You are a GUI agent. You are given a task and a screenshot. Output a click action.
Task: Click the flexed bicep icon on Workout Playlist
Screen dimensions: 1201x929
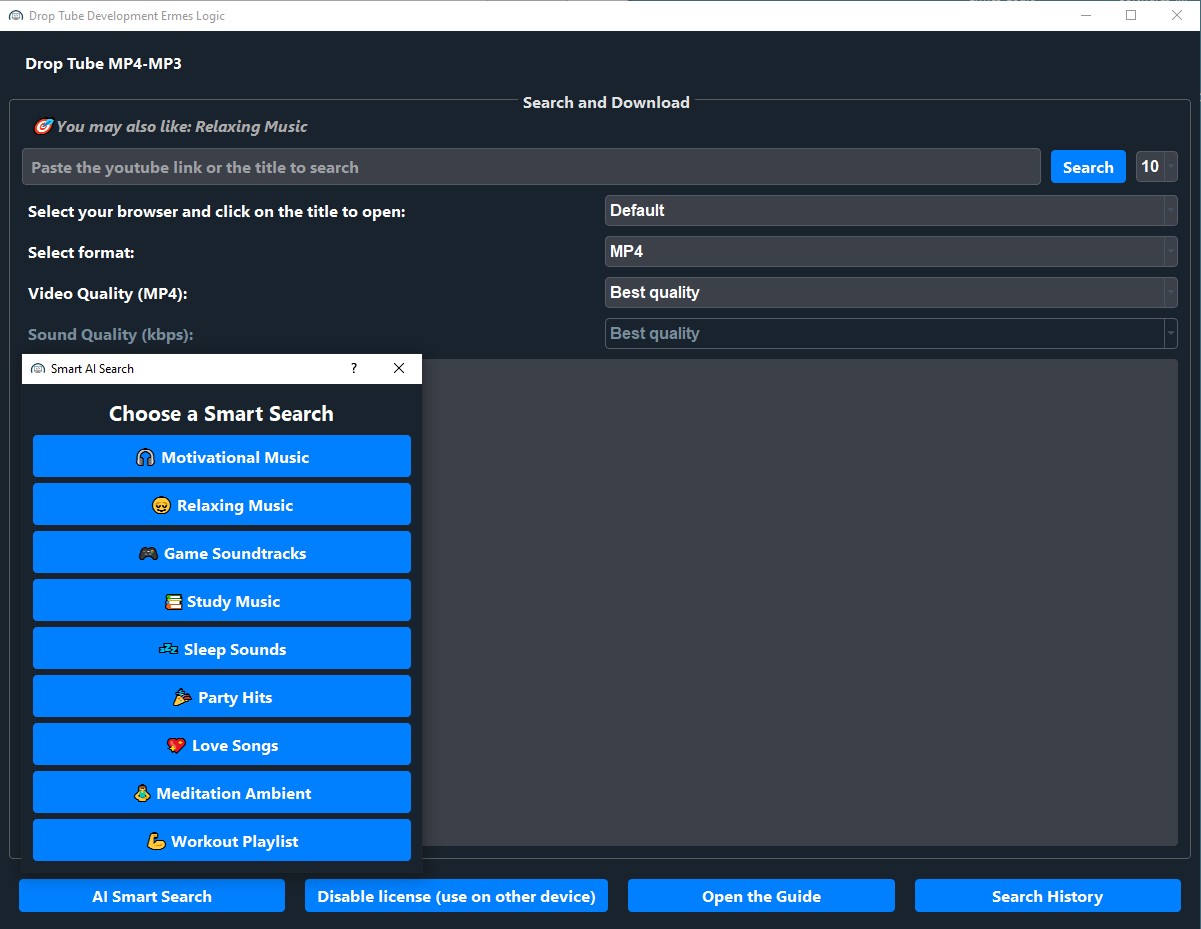point(156,842)
